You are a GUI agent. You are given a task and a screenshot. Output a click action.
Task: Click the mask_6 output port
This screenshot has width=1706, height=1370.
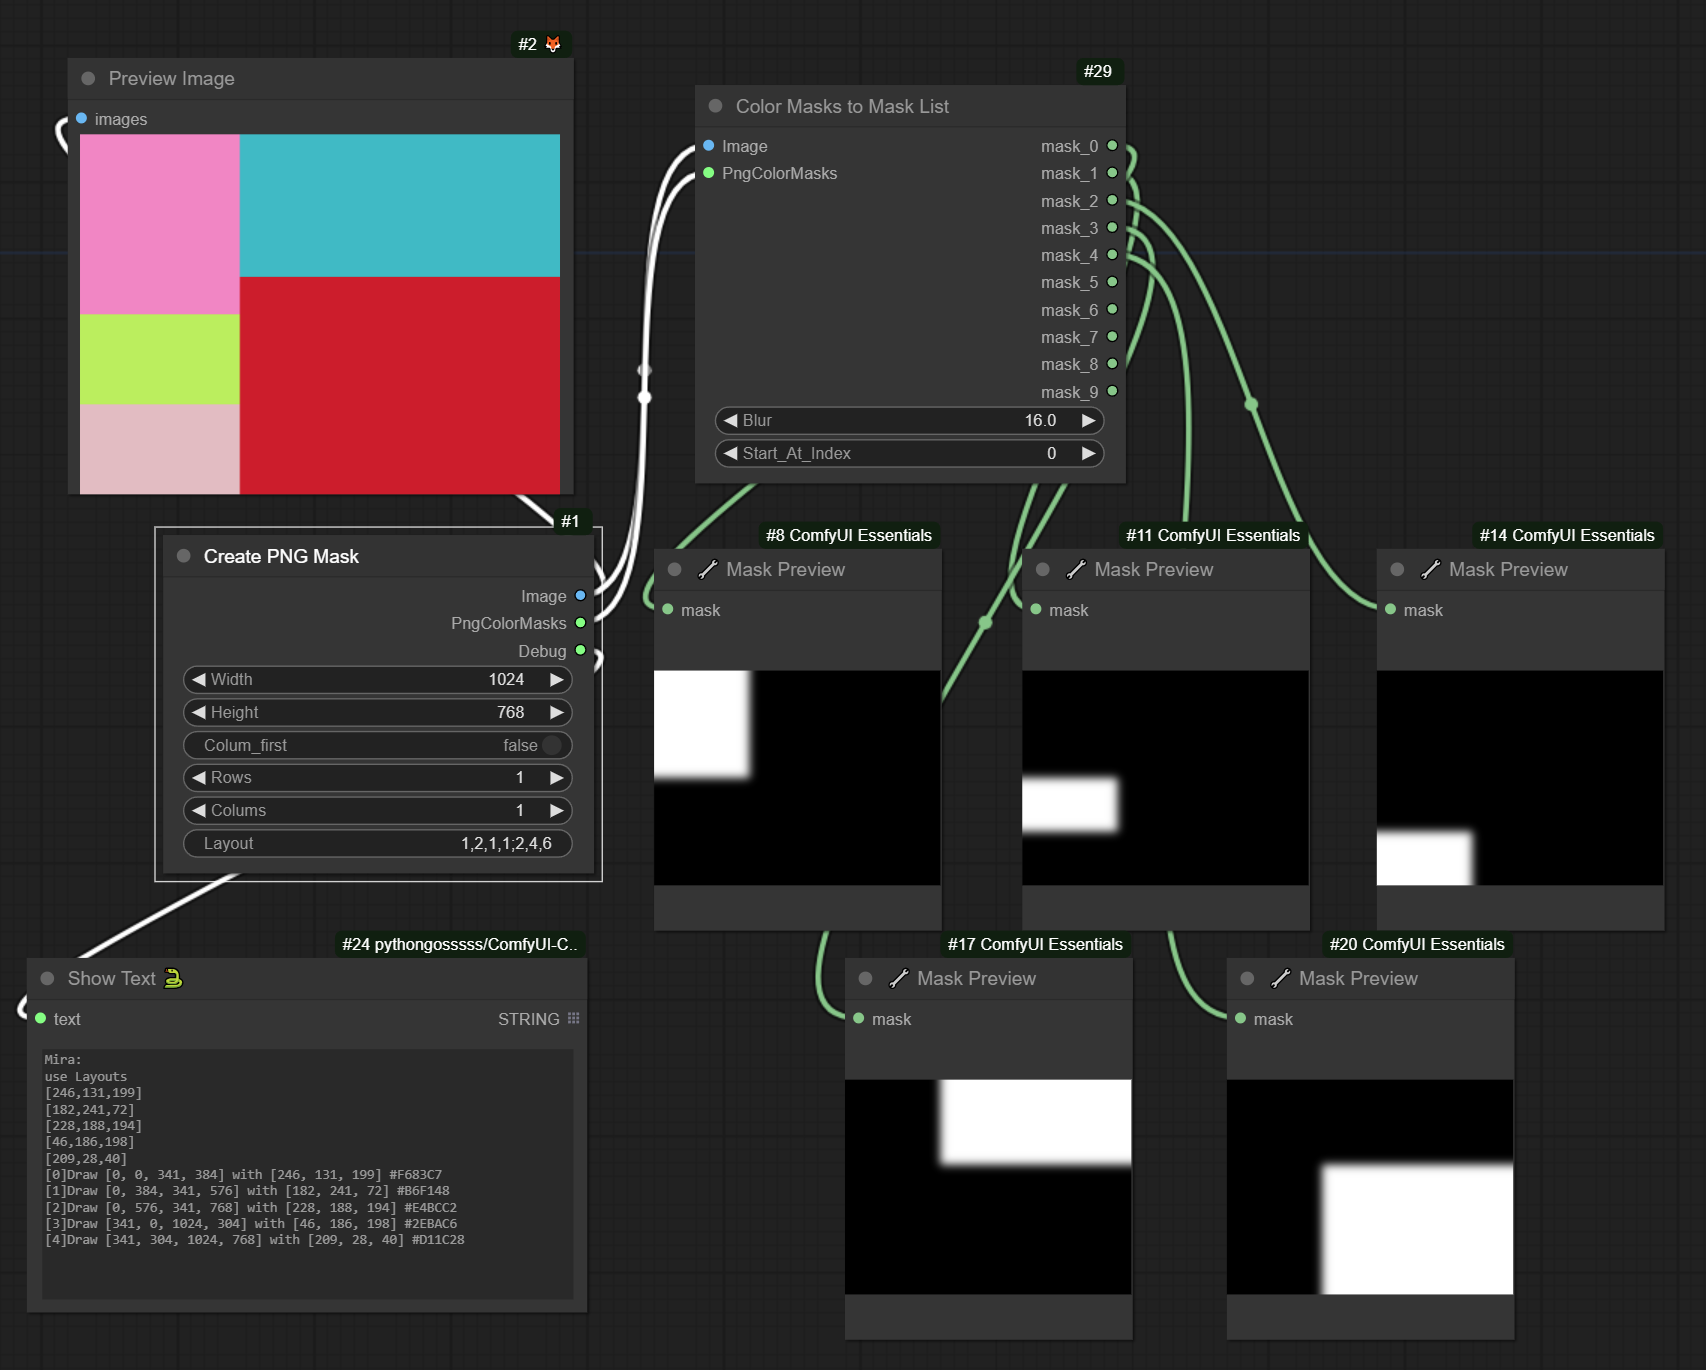click(x=1112, y=310)
